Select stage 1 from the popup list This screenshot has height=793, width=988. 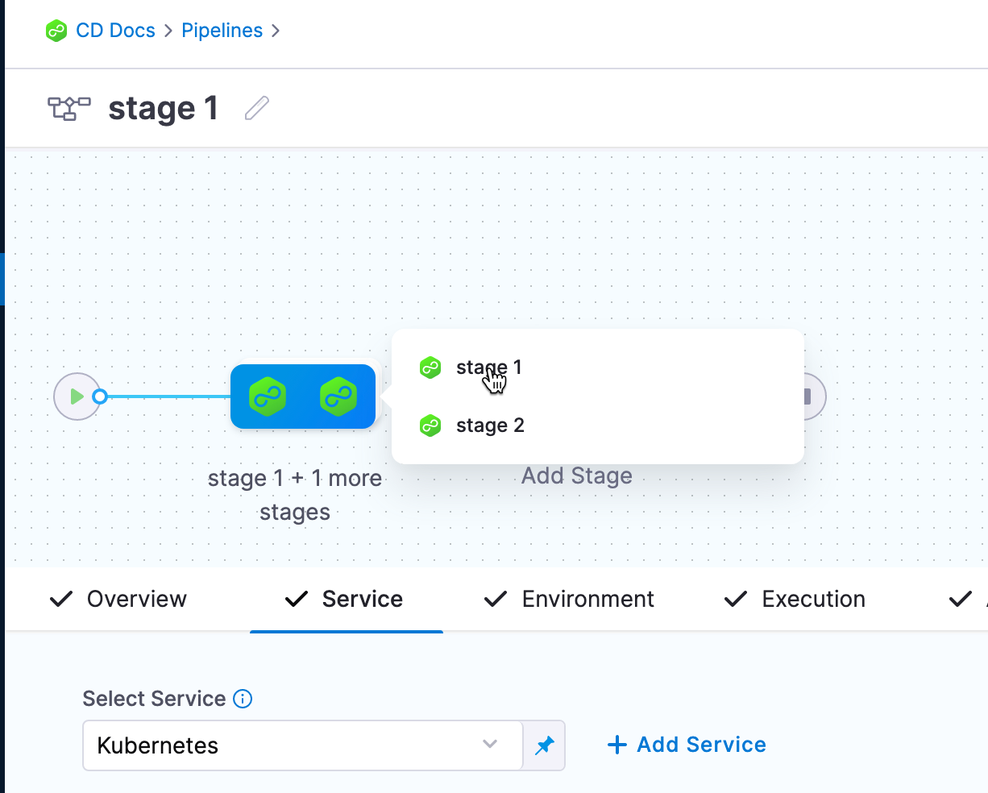click(x=488, y=368)
